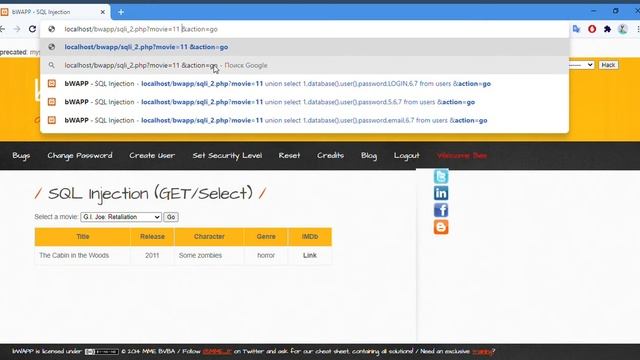Image resolution: width=640 pixels, height=360 pixels.
Task: Follow the IMDb Link in the table row
Action: click(310, 256)
